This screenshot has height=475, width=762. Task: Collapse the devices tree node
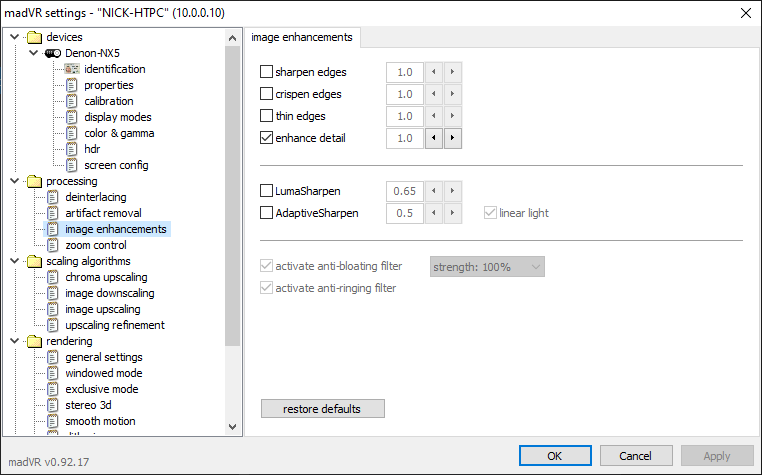pyautogui.click(x=14, y=37)
